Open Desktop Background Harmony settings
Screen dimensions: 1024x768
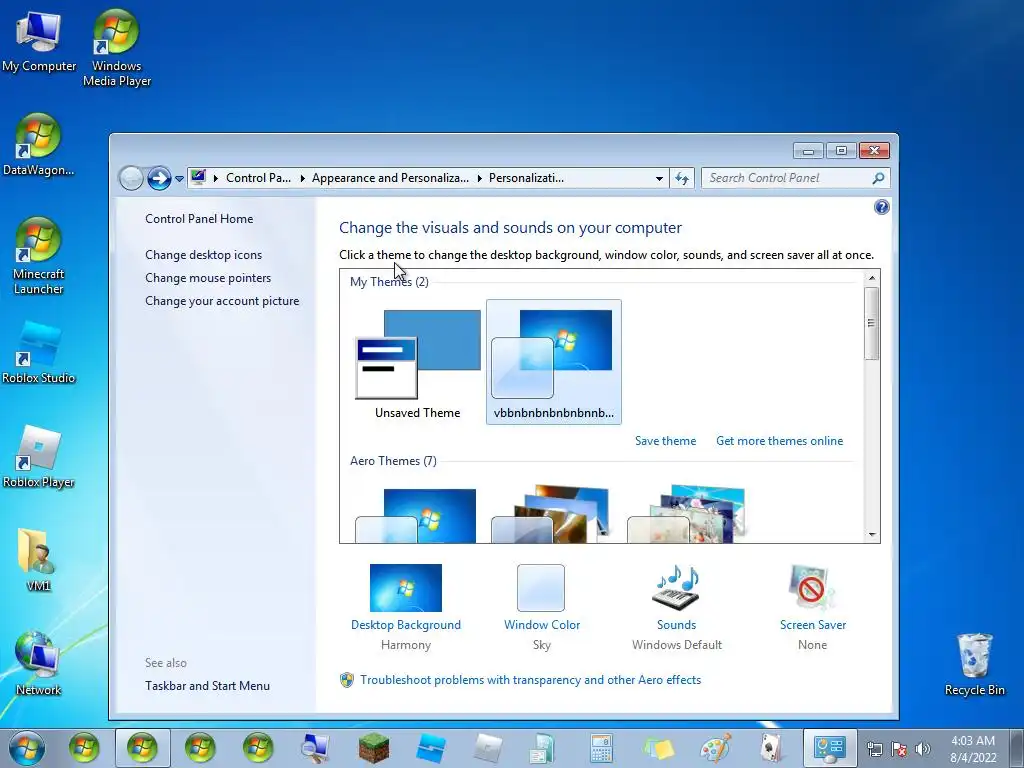click(406, 607)
